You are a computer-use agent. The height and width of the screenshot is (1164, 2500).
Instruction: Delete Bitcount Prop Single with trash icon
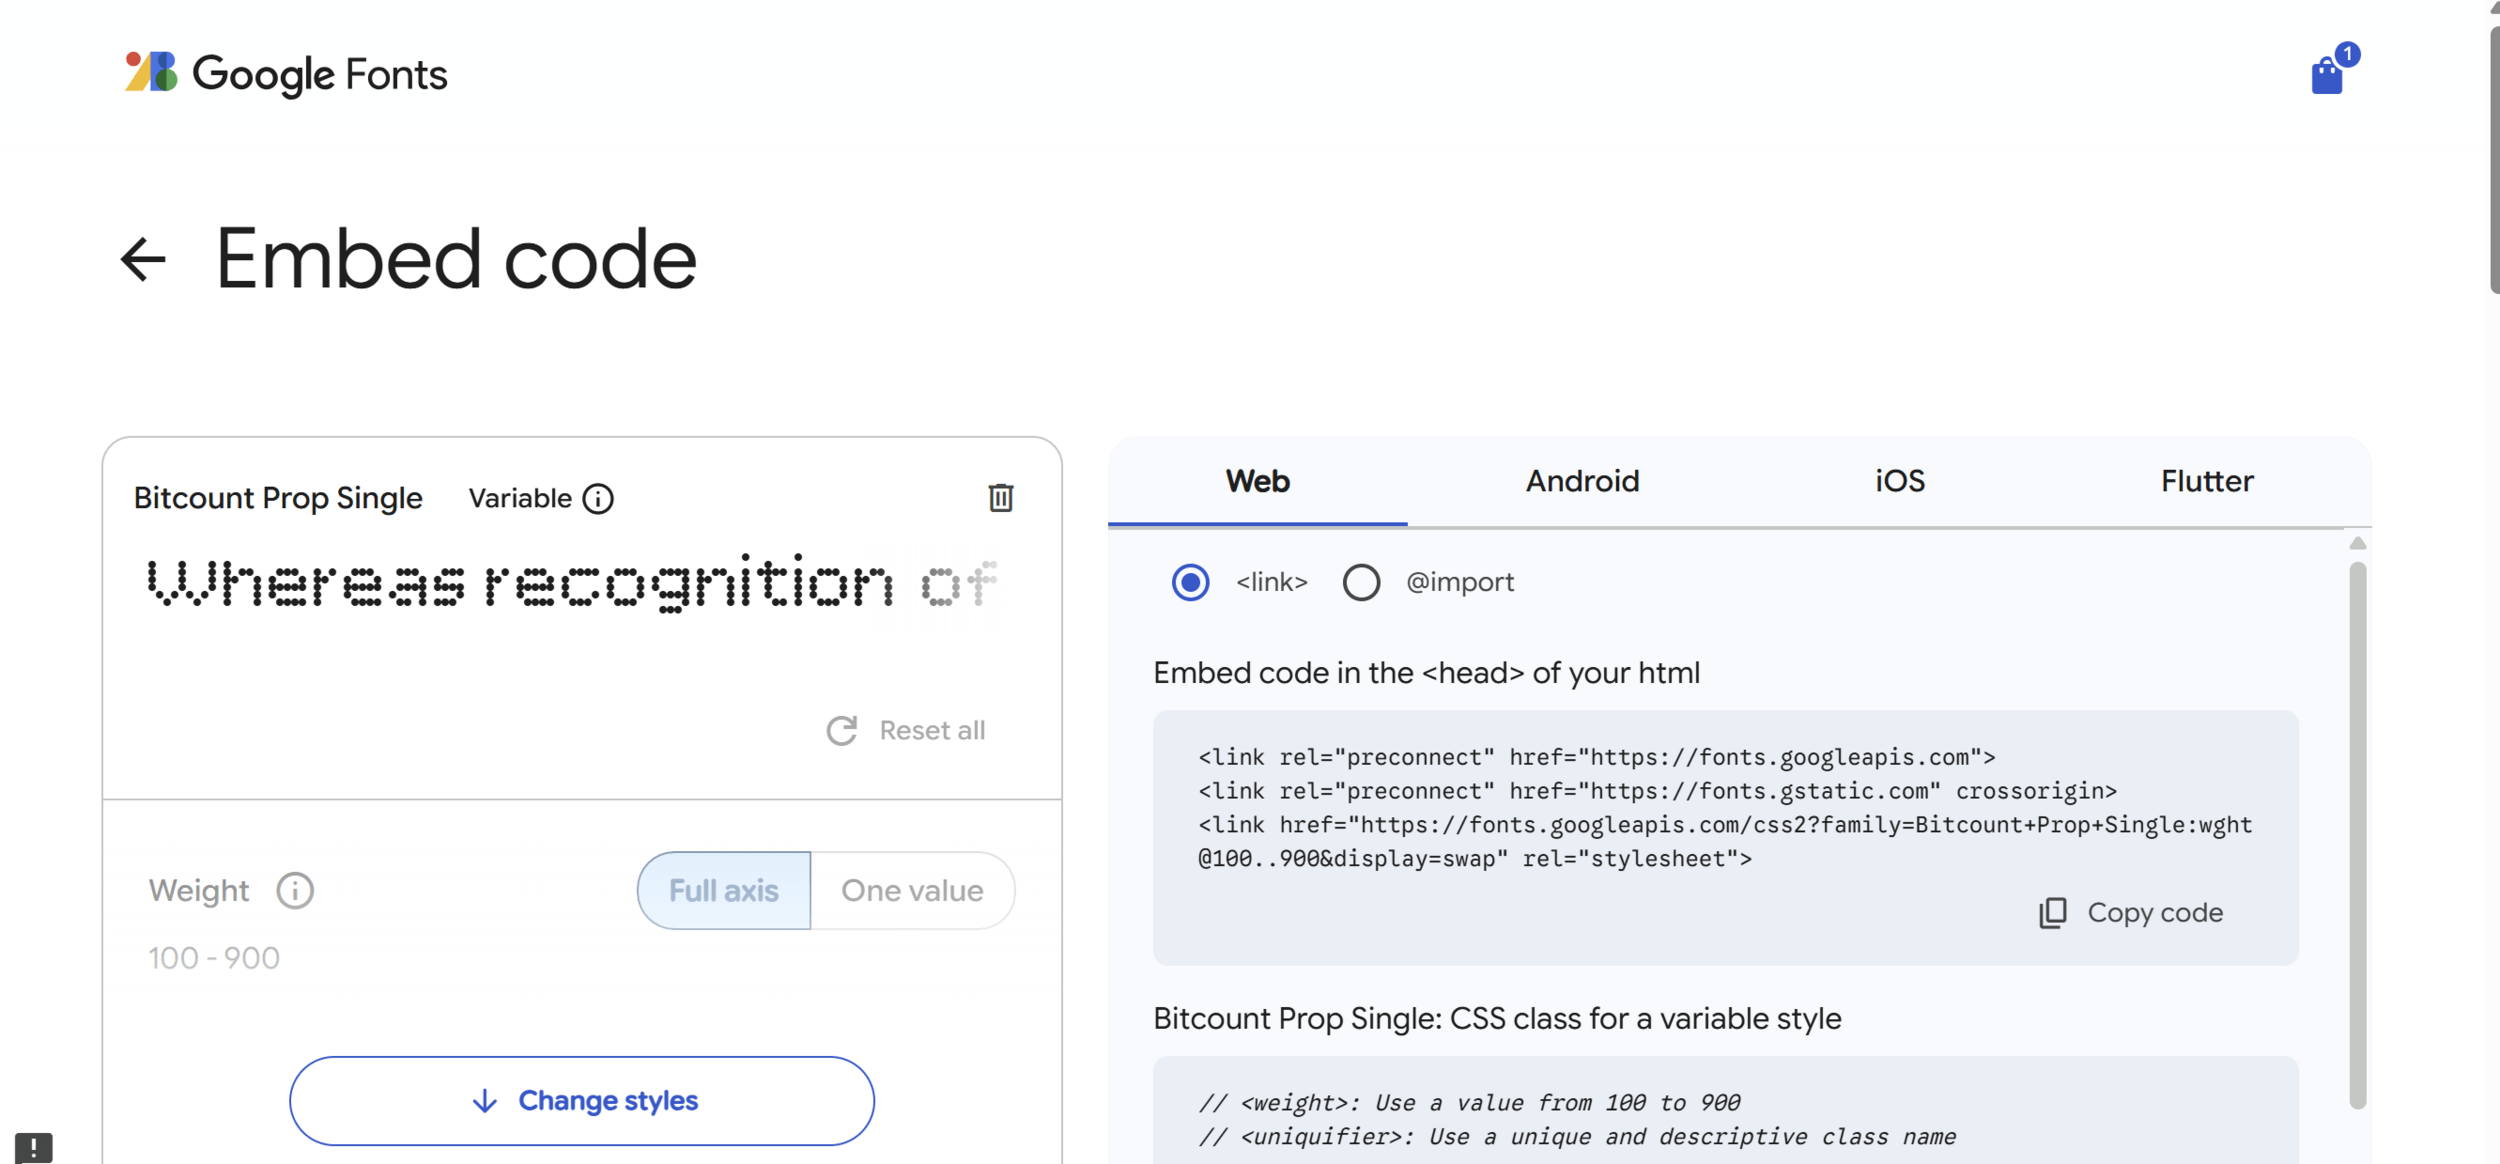(x=1000, y=498)
